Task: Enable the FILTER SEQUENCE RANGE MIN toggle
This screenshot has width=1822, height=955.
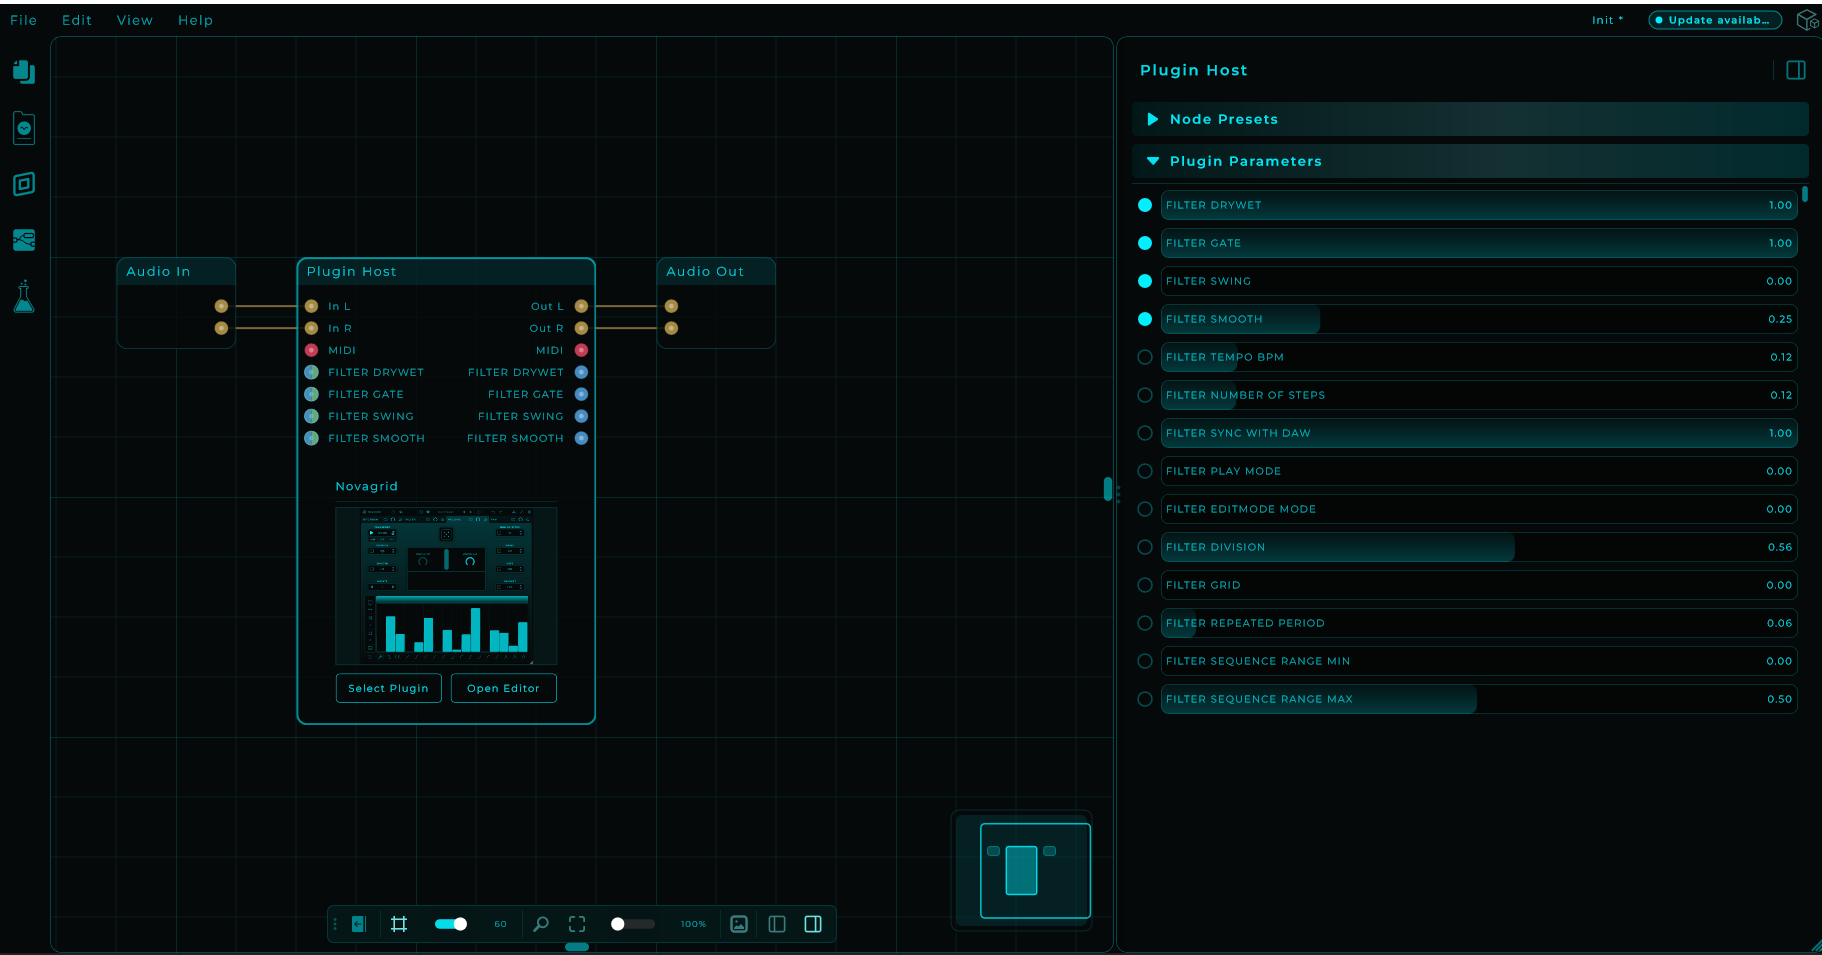Action: tap(1145, 661)
